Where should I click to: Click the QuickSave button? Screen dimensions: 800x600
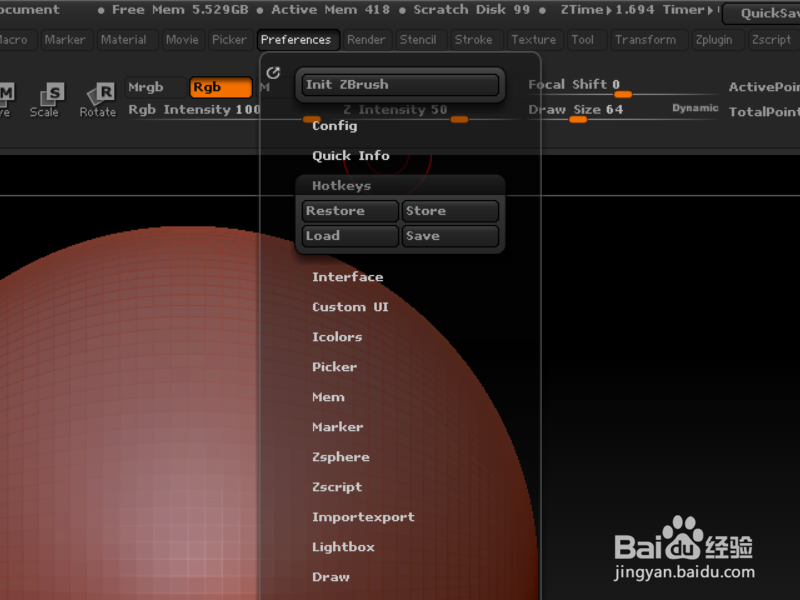(x=763, y=14)
